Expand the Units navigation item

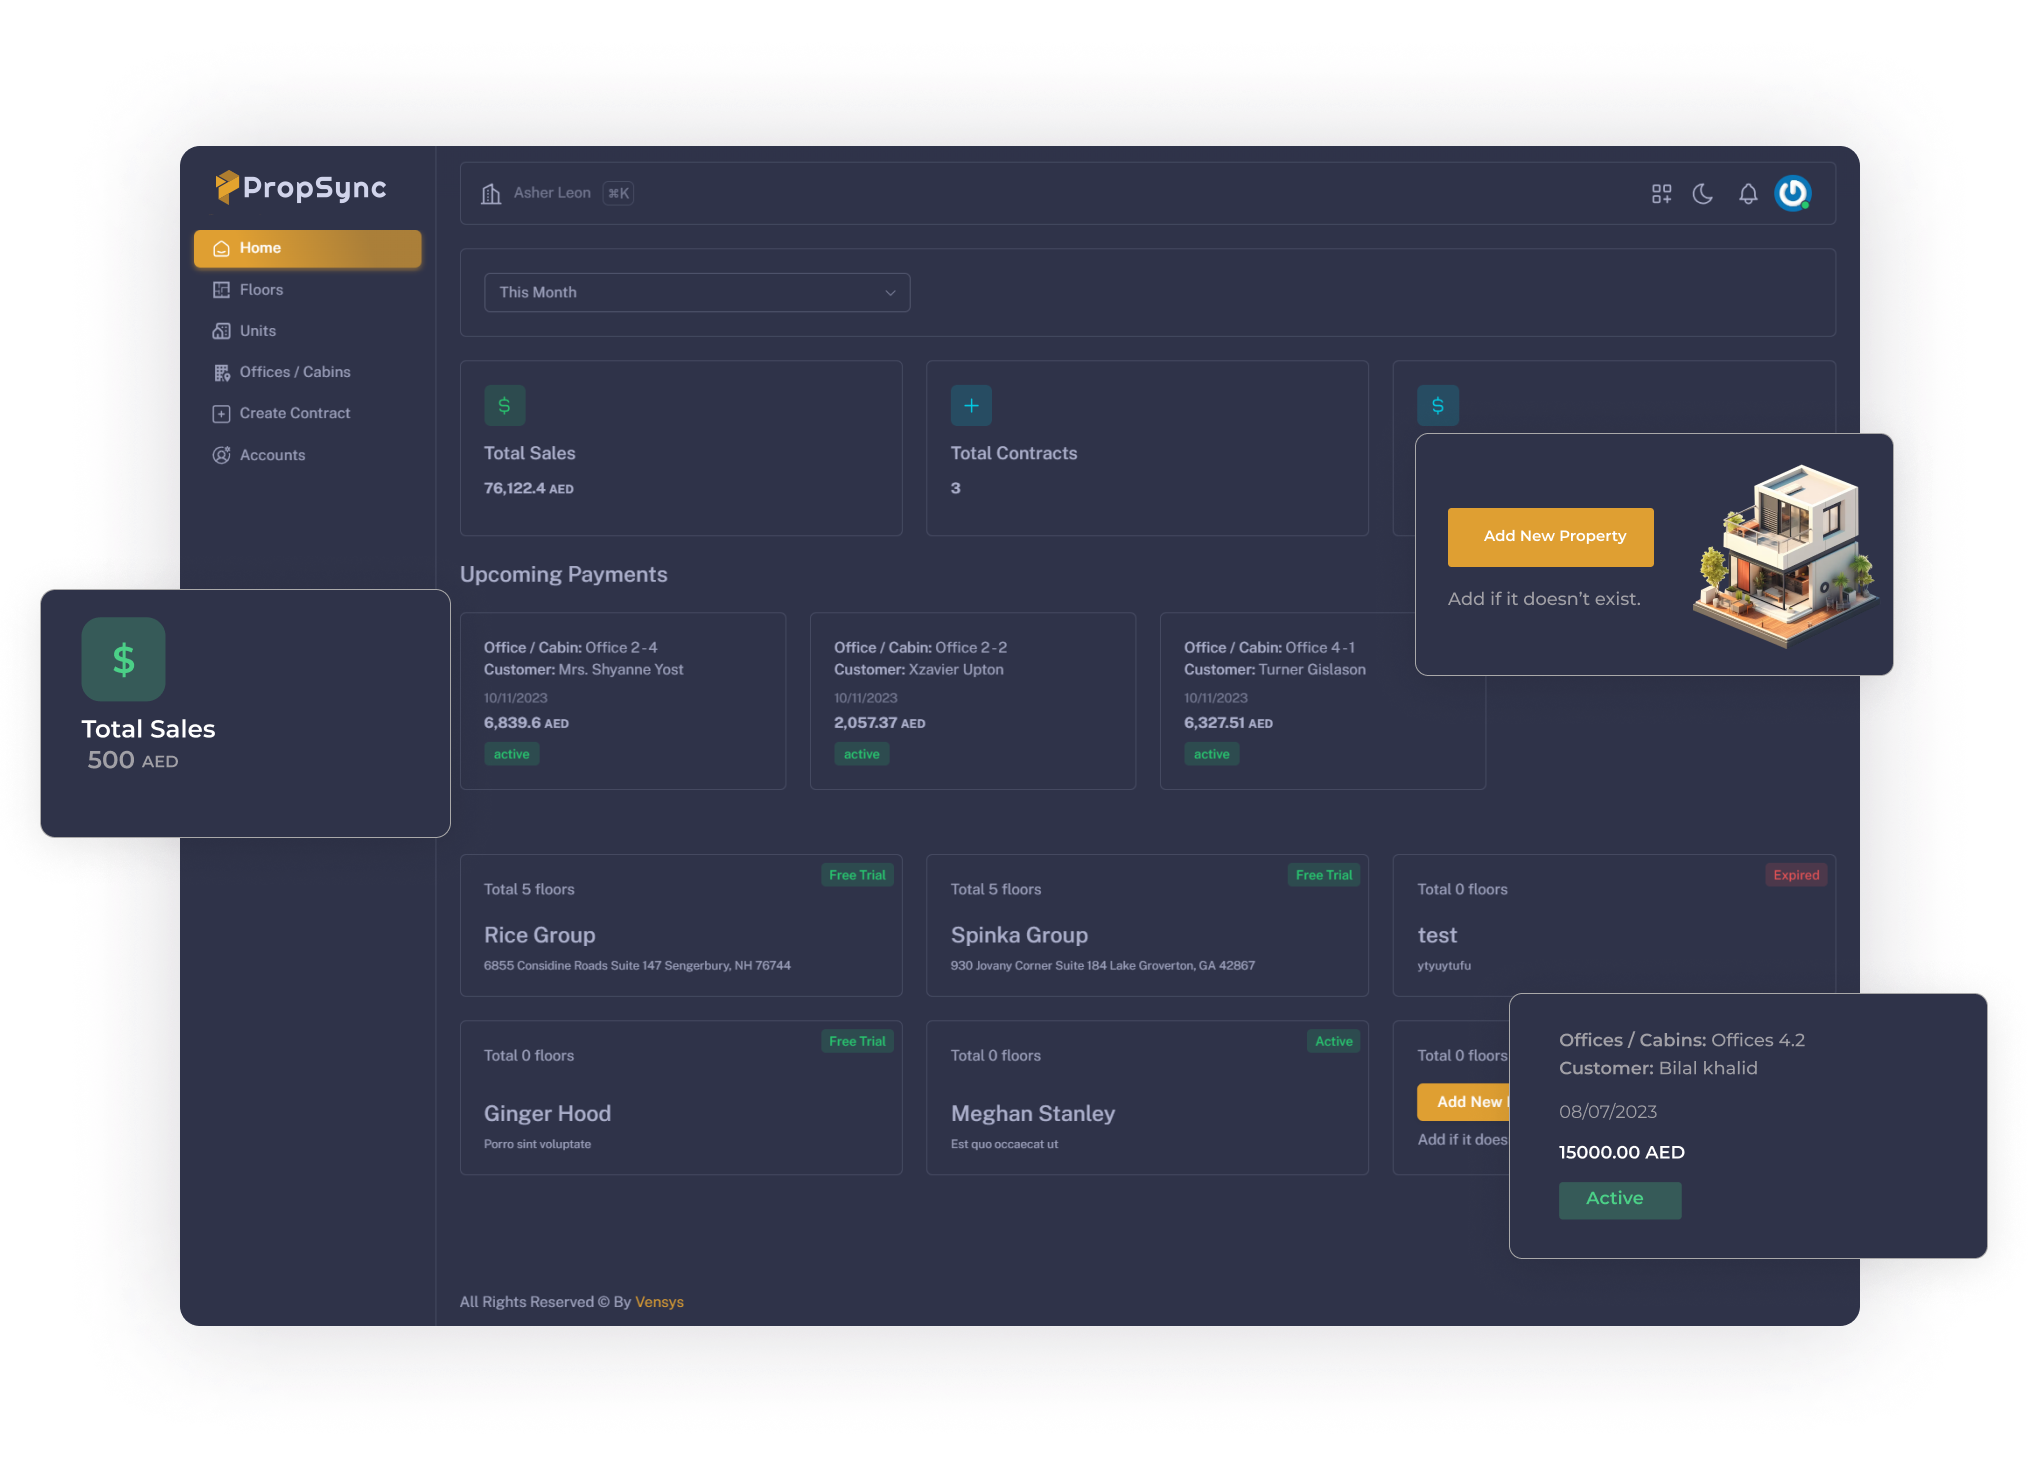point(257,330)
